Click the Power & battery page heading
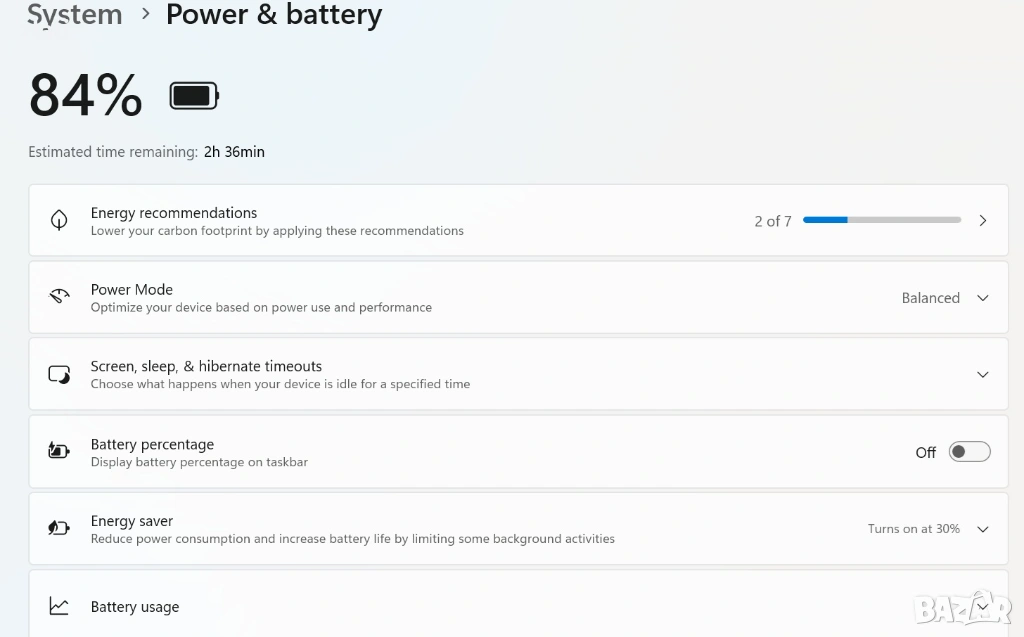Viewport: 1024px width, 637px height. (274, 15)
